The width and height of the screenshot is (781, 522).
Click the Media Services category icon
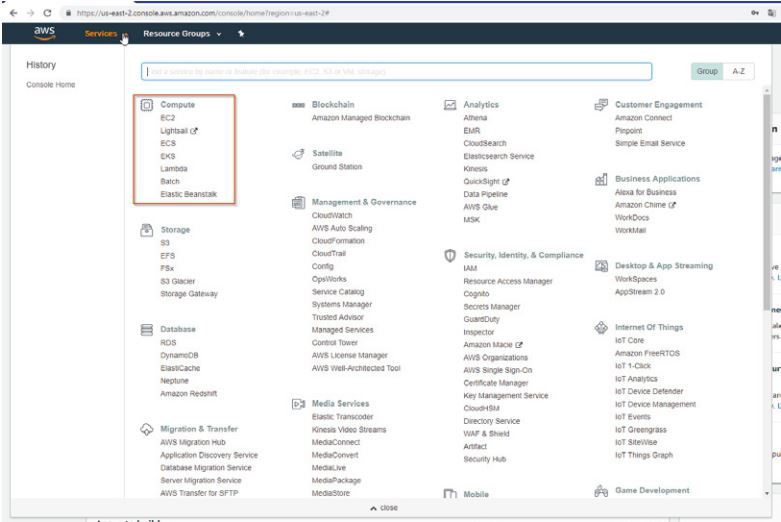point(298,404)
